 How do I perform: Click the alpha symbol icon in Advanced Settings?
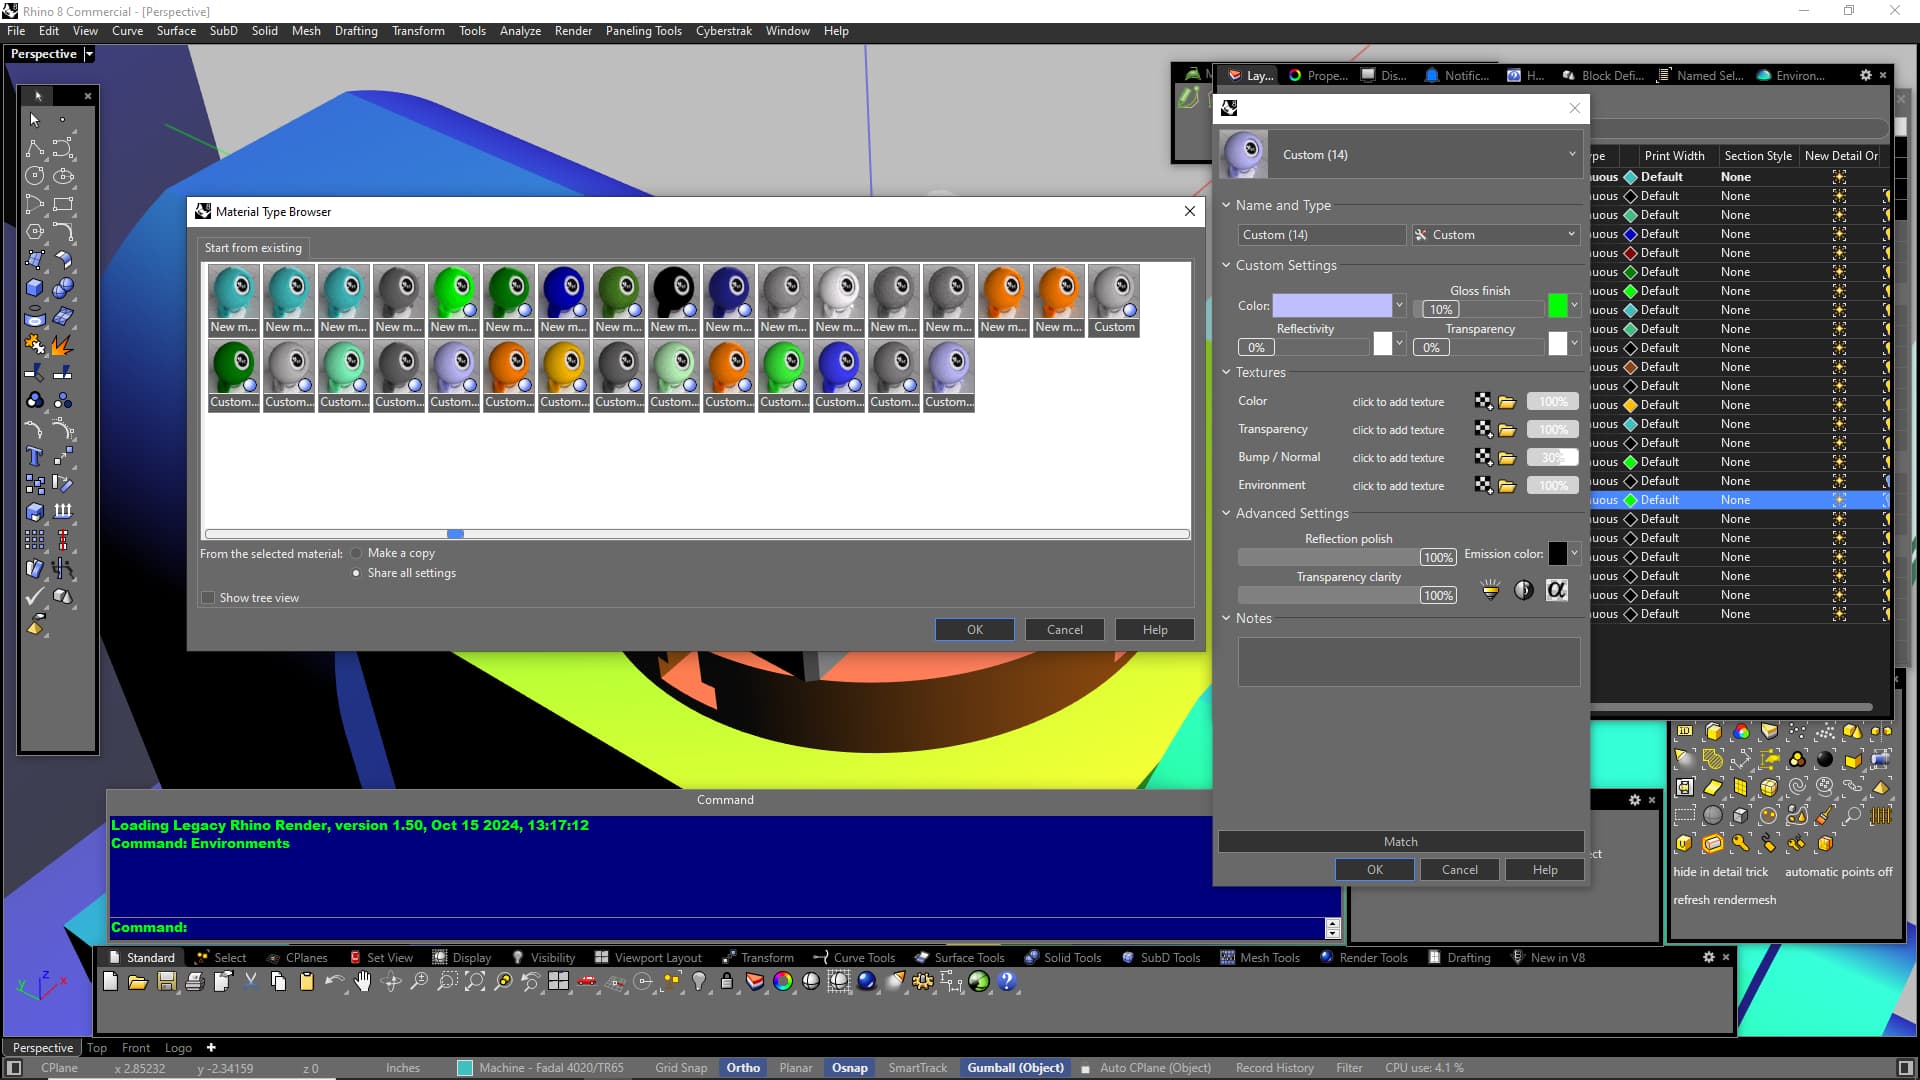coord(1556,590)
